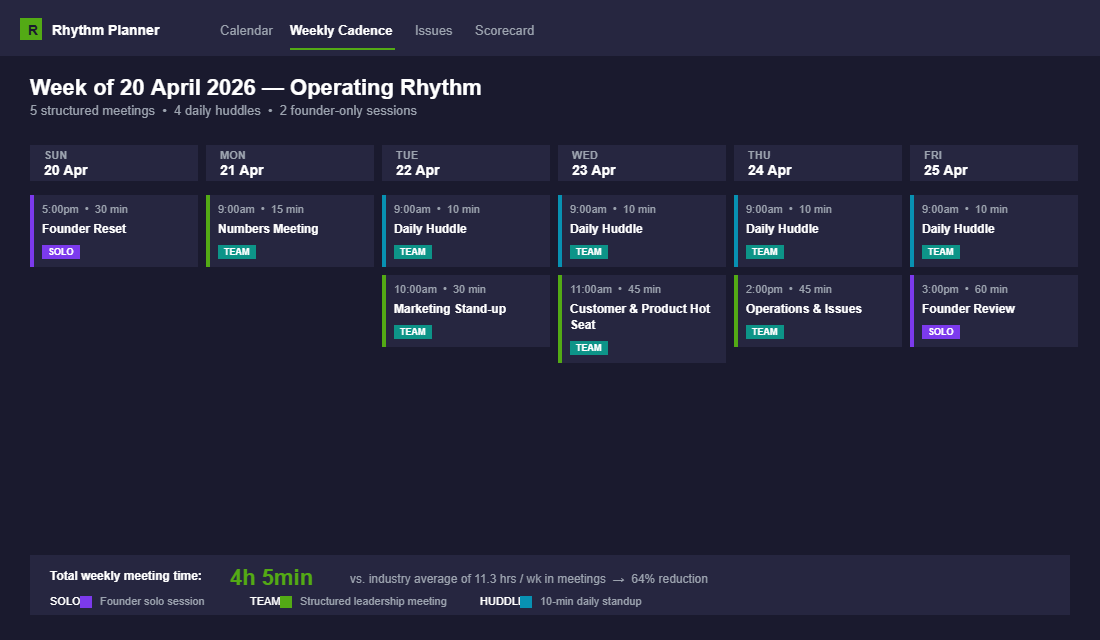Click the SOLO badge on Founder Reset

pyautogui.click(x=61, y=252)
